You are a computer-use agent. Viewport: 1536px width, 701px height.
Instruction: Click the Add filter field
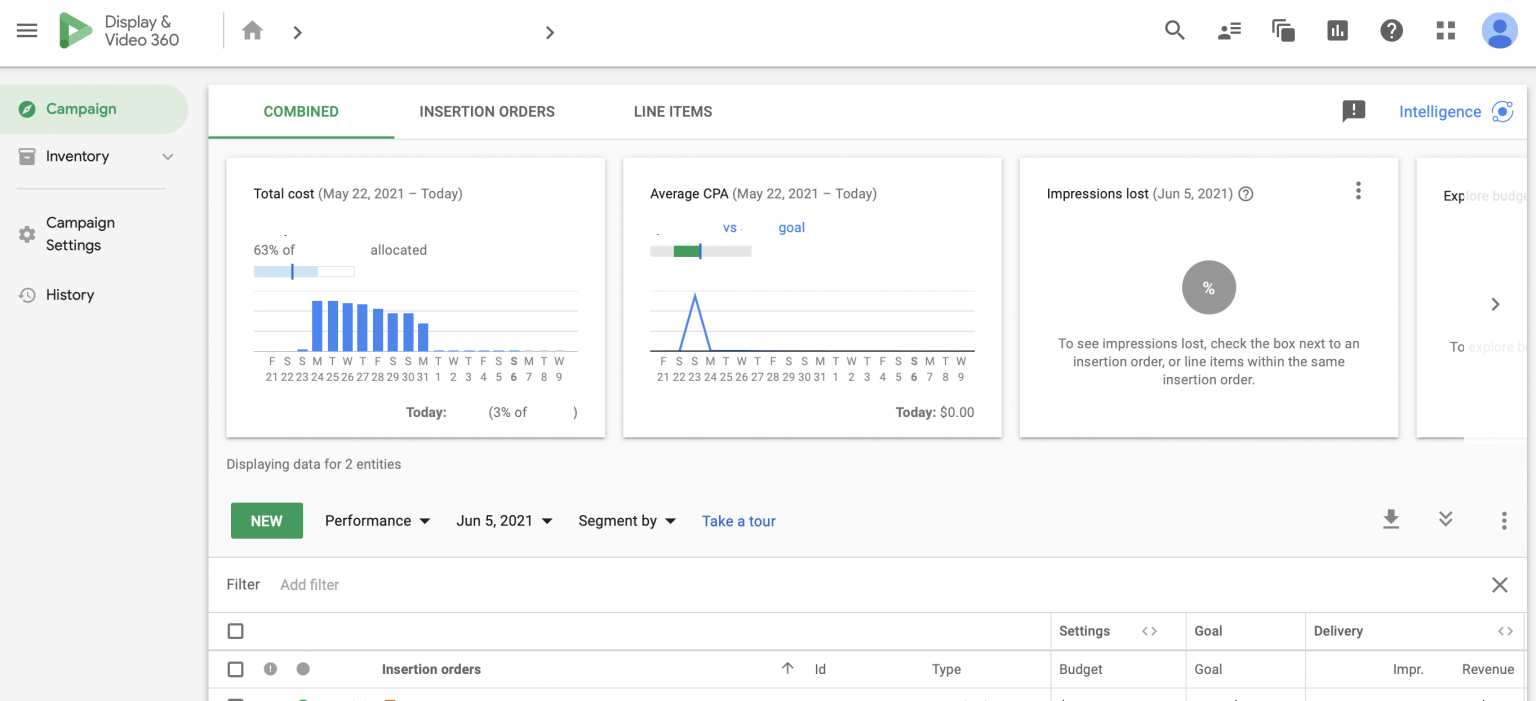309,584
